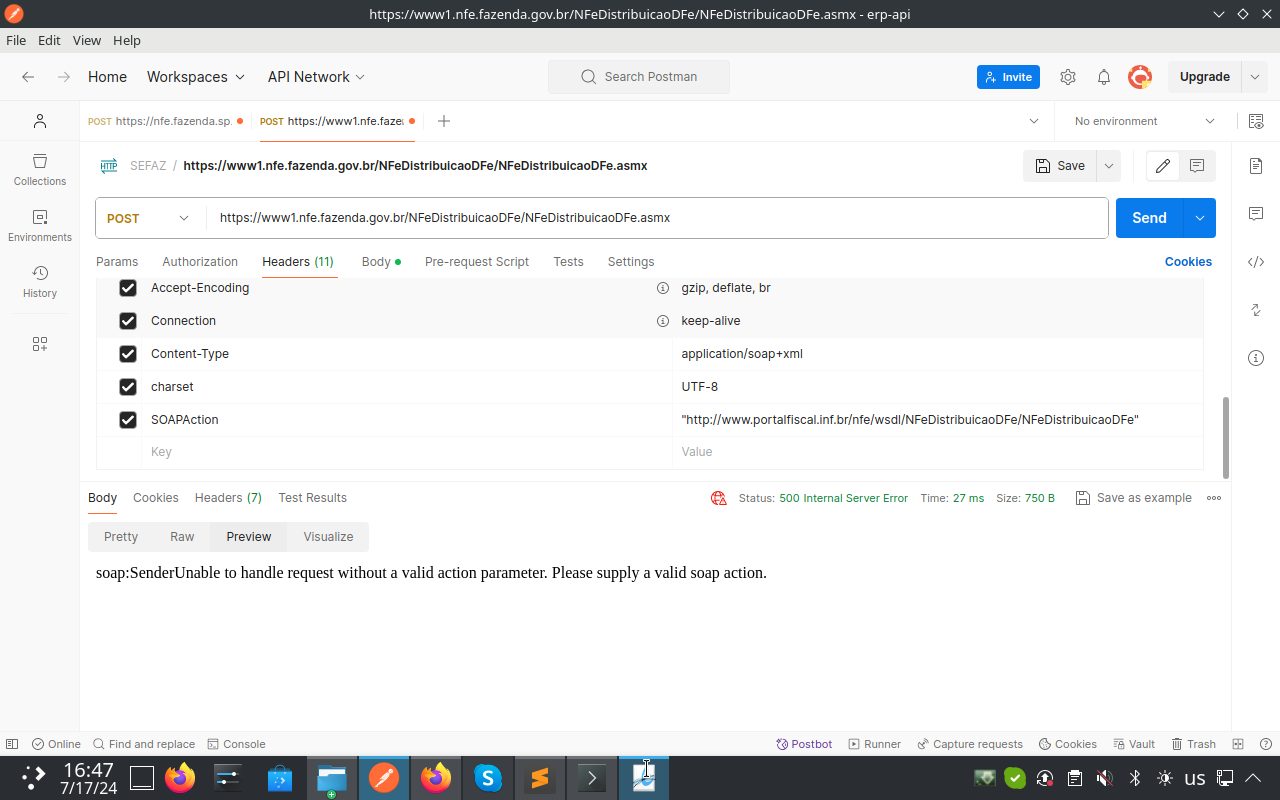Open the terminal from the taskbar

click(591, 778)
